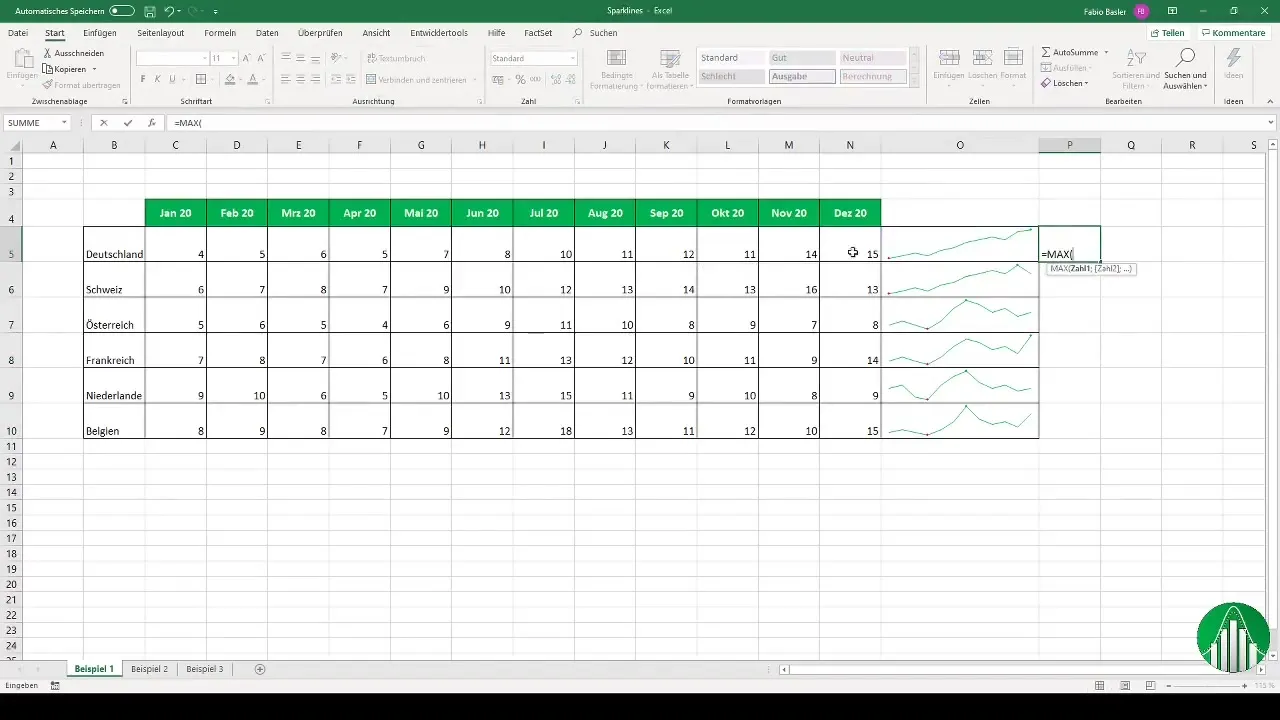
Task: Open the Kopieren dropdown arrow
Action: click(94, 69)
